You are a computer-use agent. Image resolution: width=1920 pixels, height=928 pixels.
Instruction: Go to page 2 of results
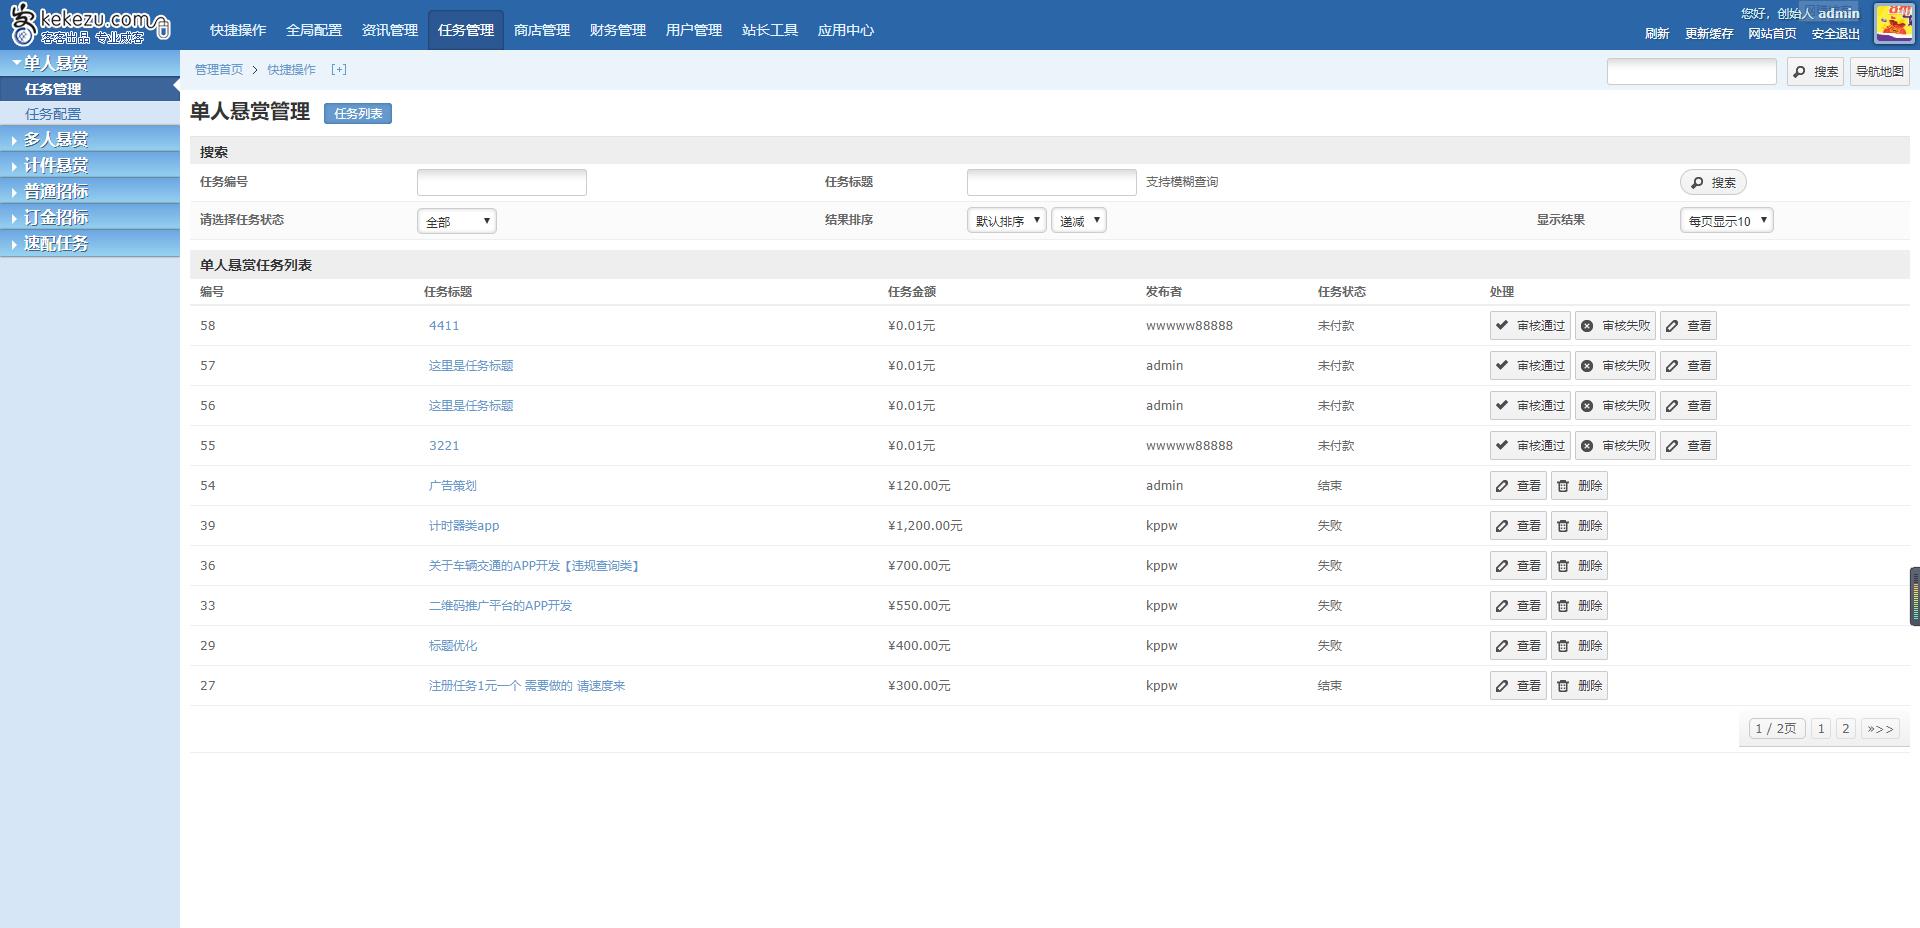coord(1846,729)
